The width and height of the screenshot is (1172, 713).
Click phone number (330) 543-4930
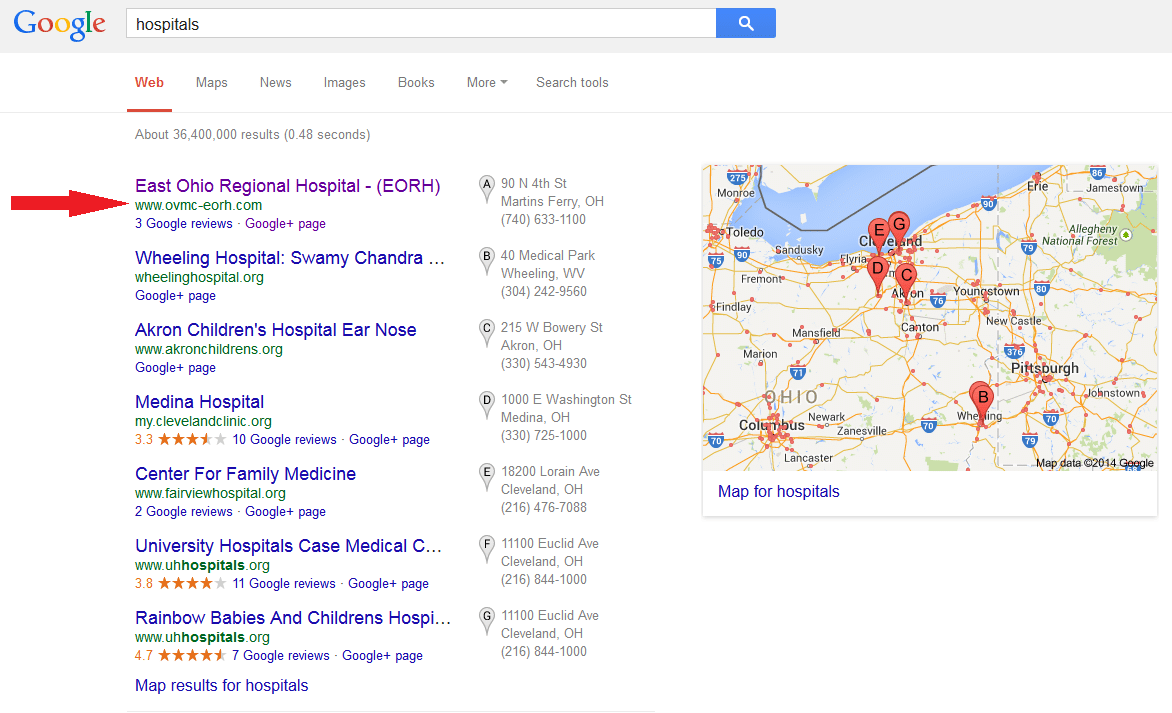point(543,363)
